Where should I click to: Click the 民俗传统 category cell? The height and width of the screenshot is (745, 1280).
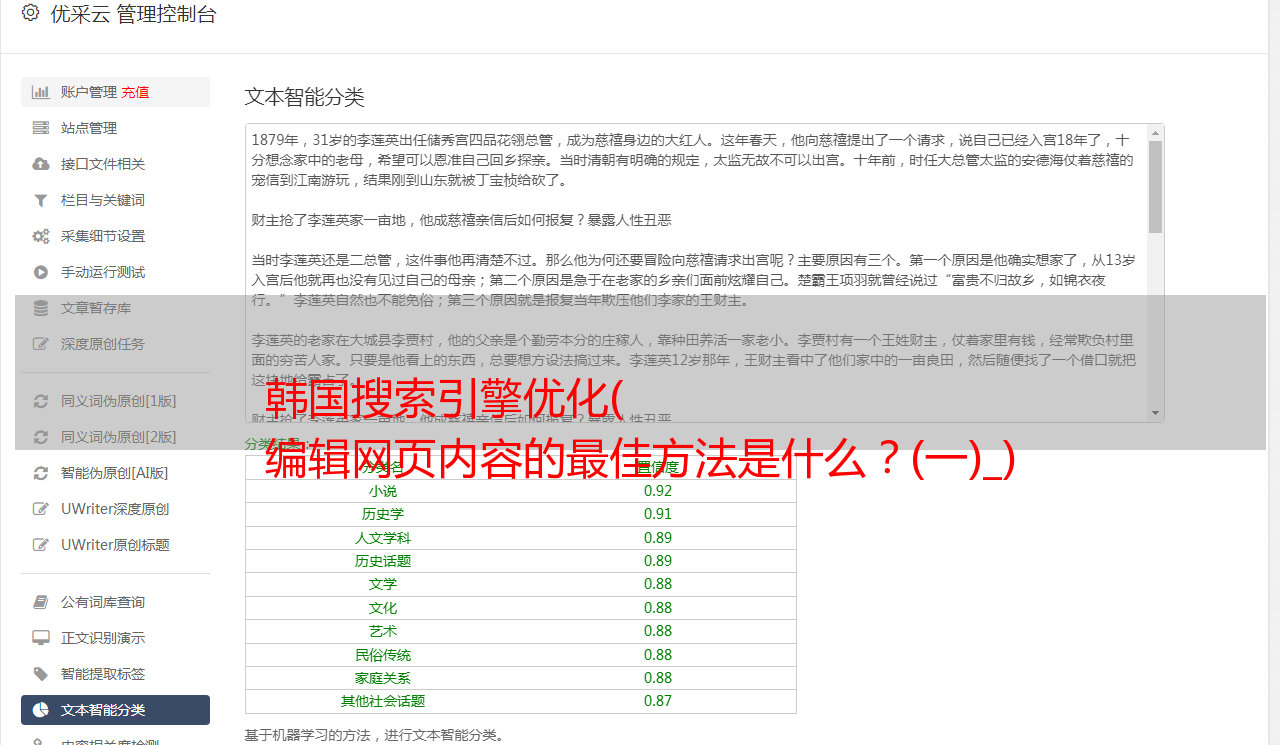pos(383,655)
